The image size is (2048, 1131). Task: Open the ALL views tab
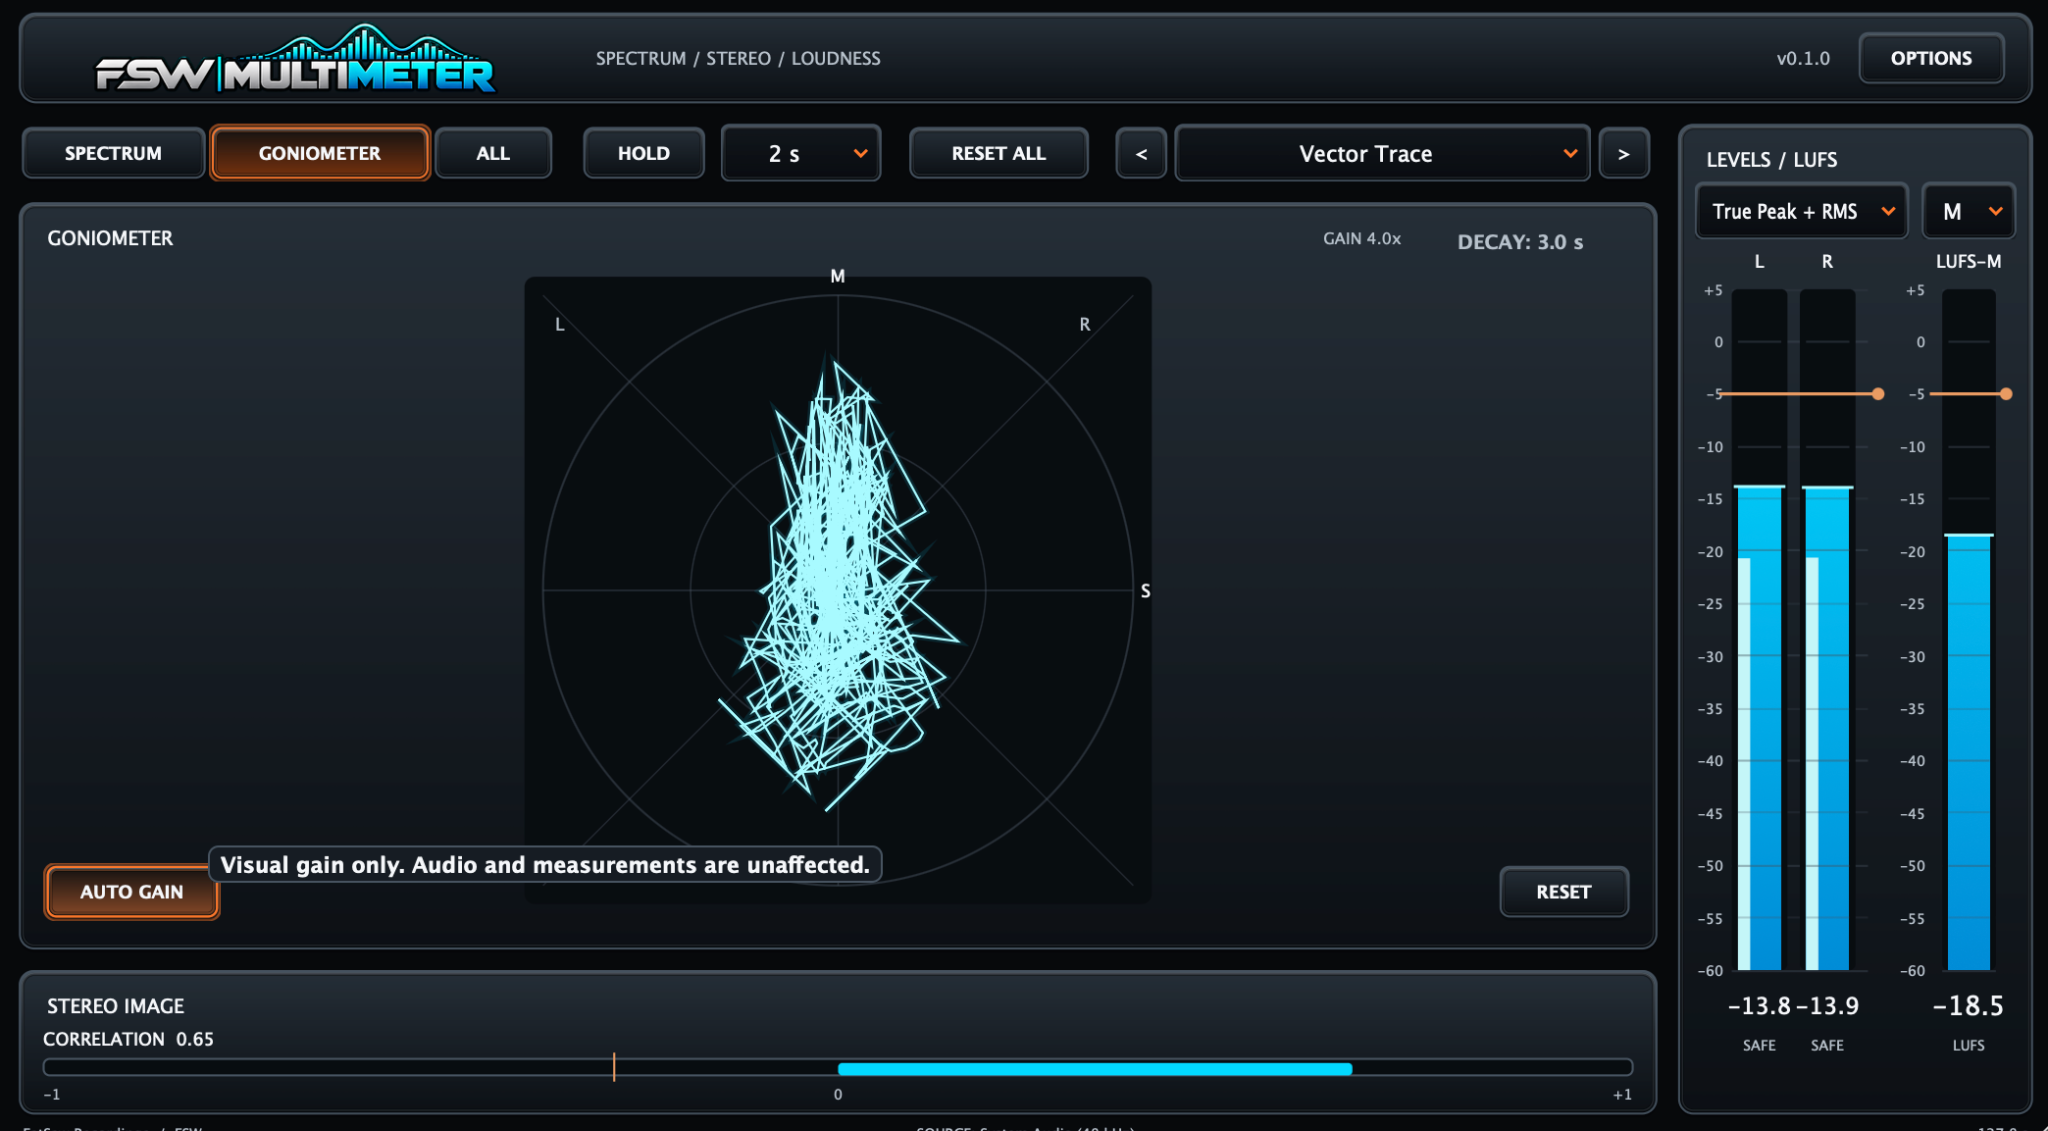point(493,153)
